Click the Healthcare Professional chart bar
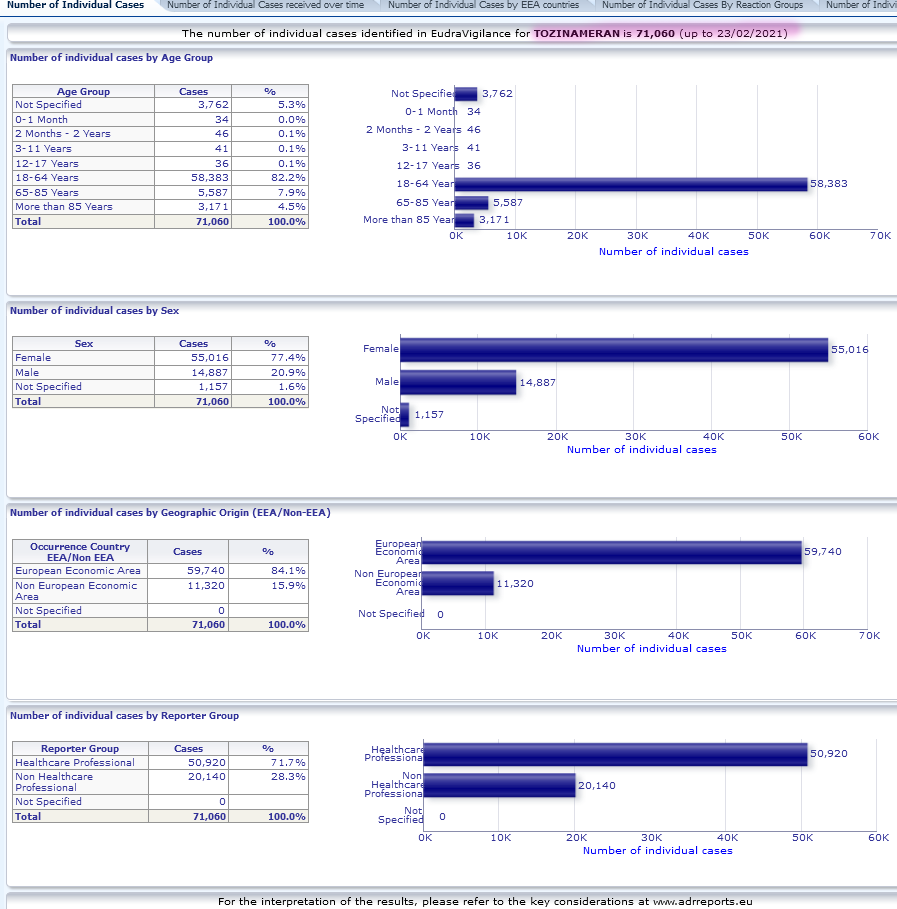The image size is (897, 909). coord(615,754)
